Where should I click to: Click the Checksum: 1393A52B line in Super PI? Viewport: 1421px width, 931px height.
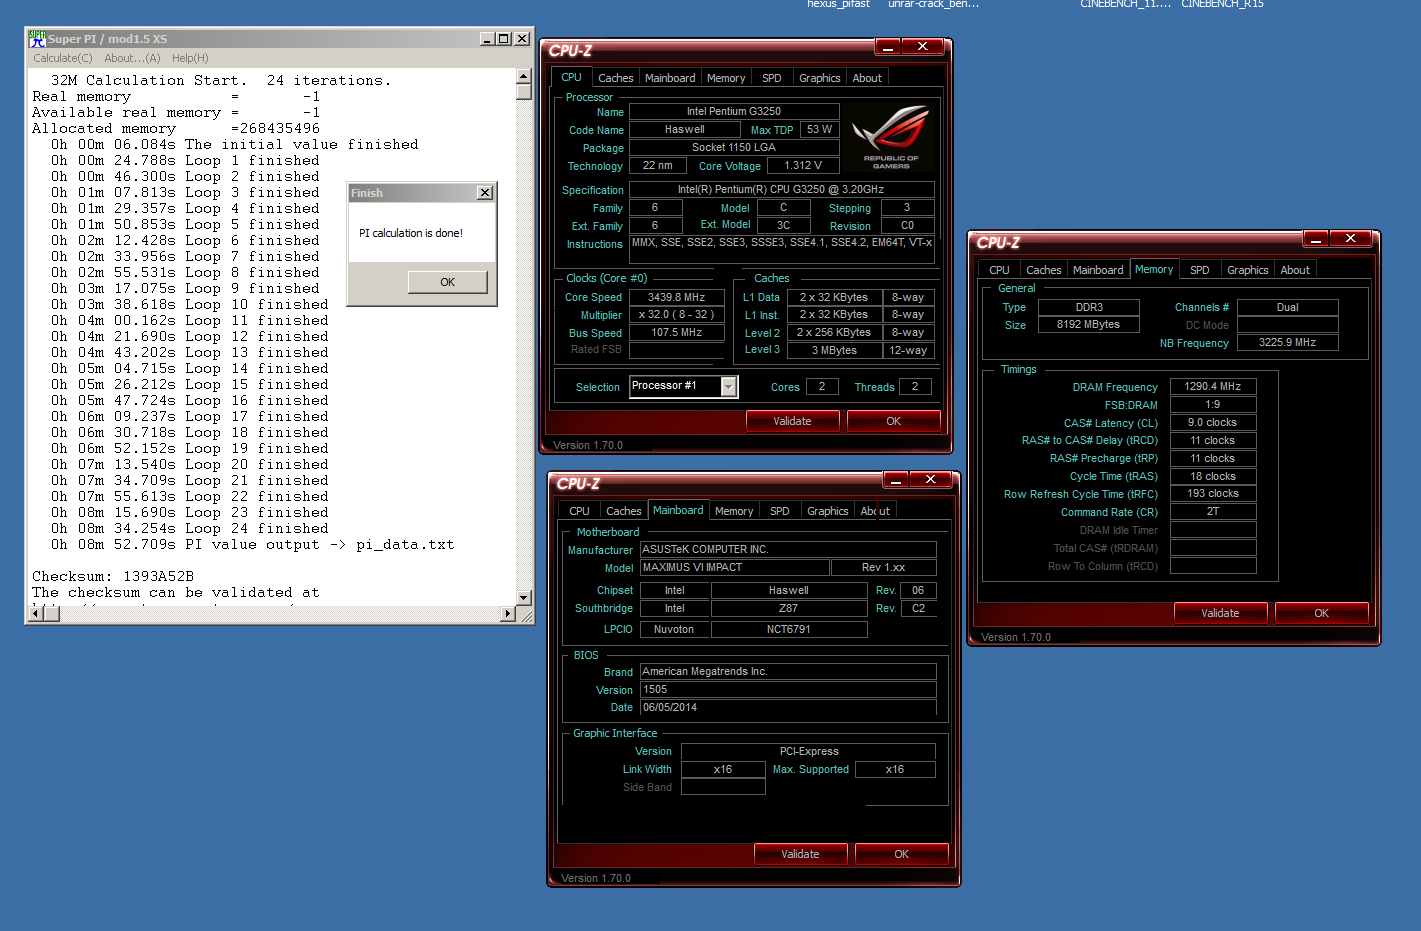(x=113, y=576)
